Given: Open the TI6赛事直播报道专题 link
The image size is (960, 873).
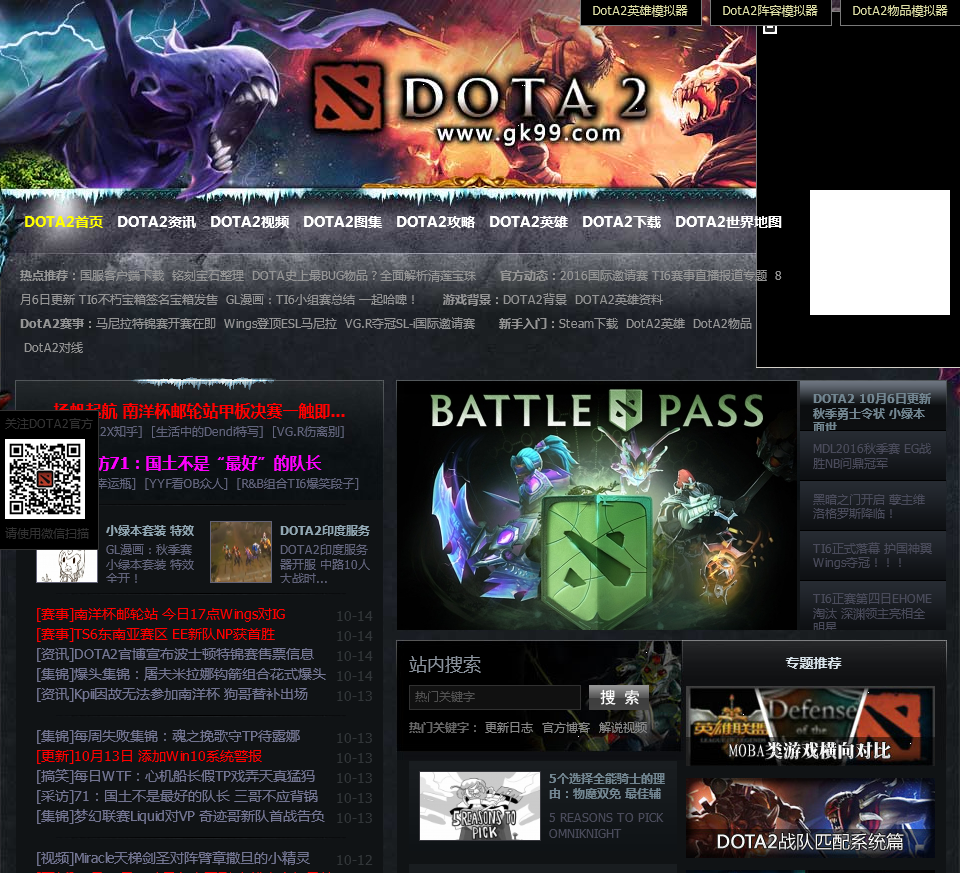Looking at the screenshot, I should (710, 275).
